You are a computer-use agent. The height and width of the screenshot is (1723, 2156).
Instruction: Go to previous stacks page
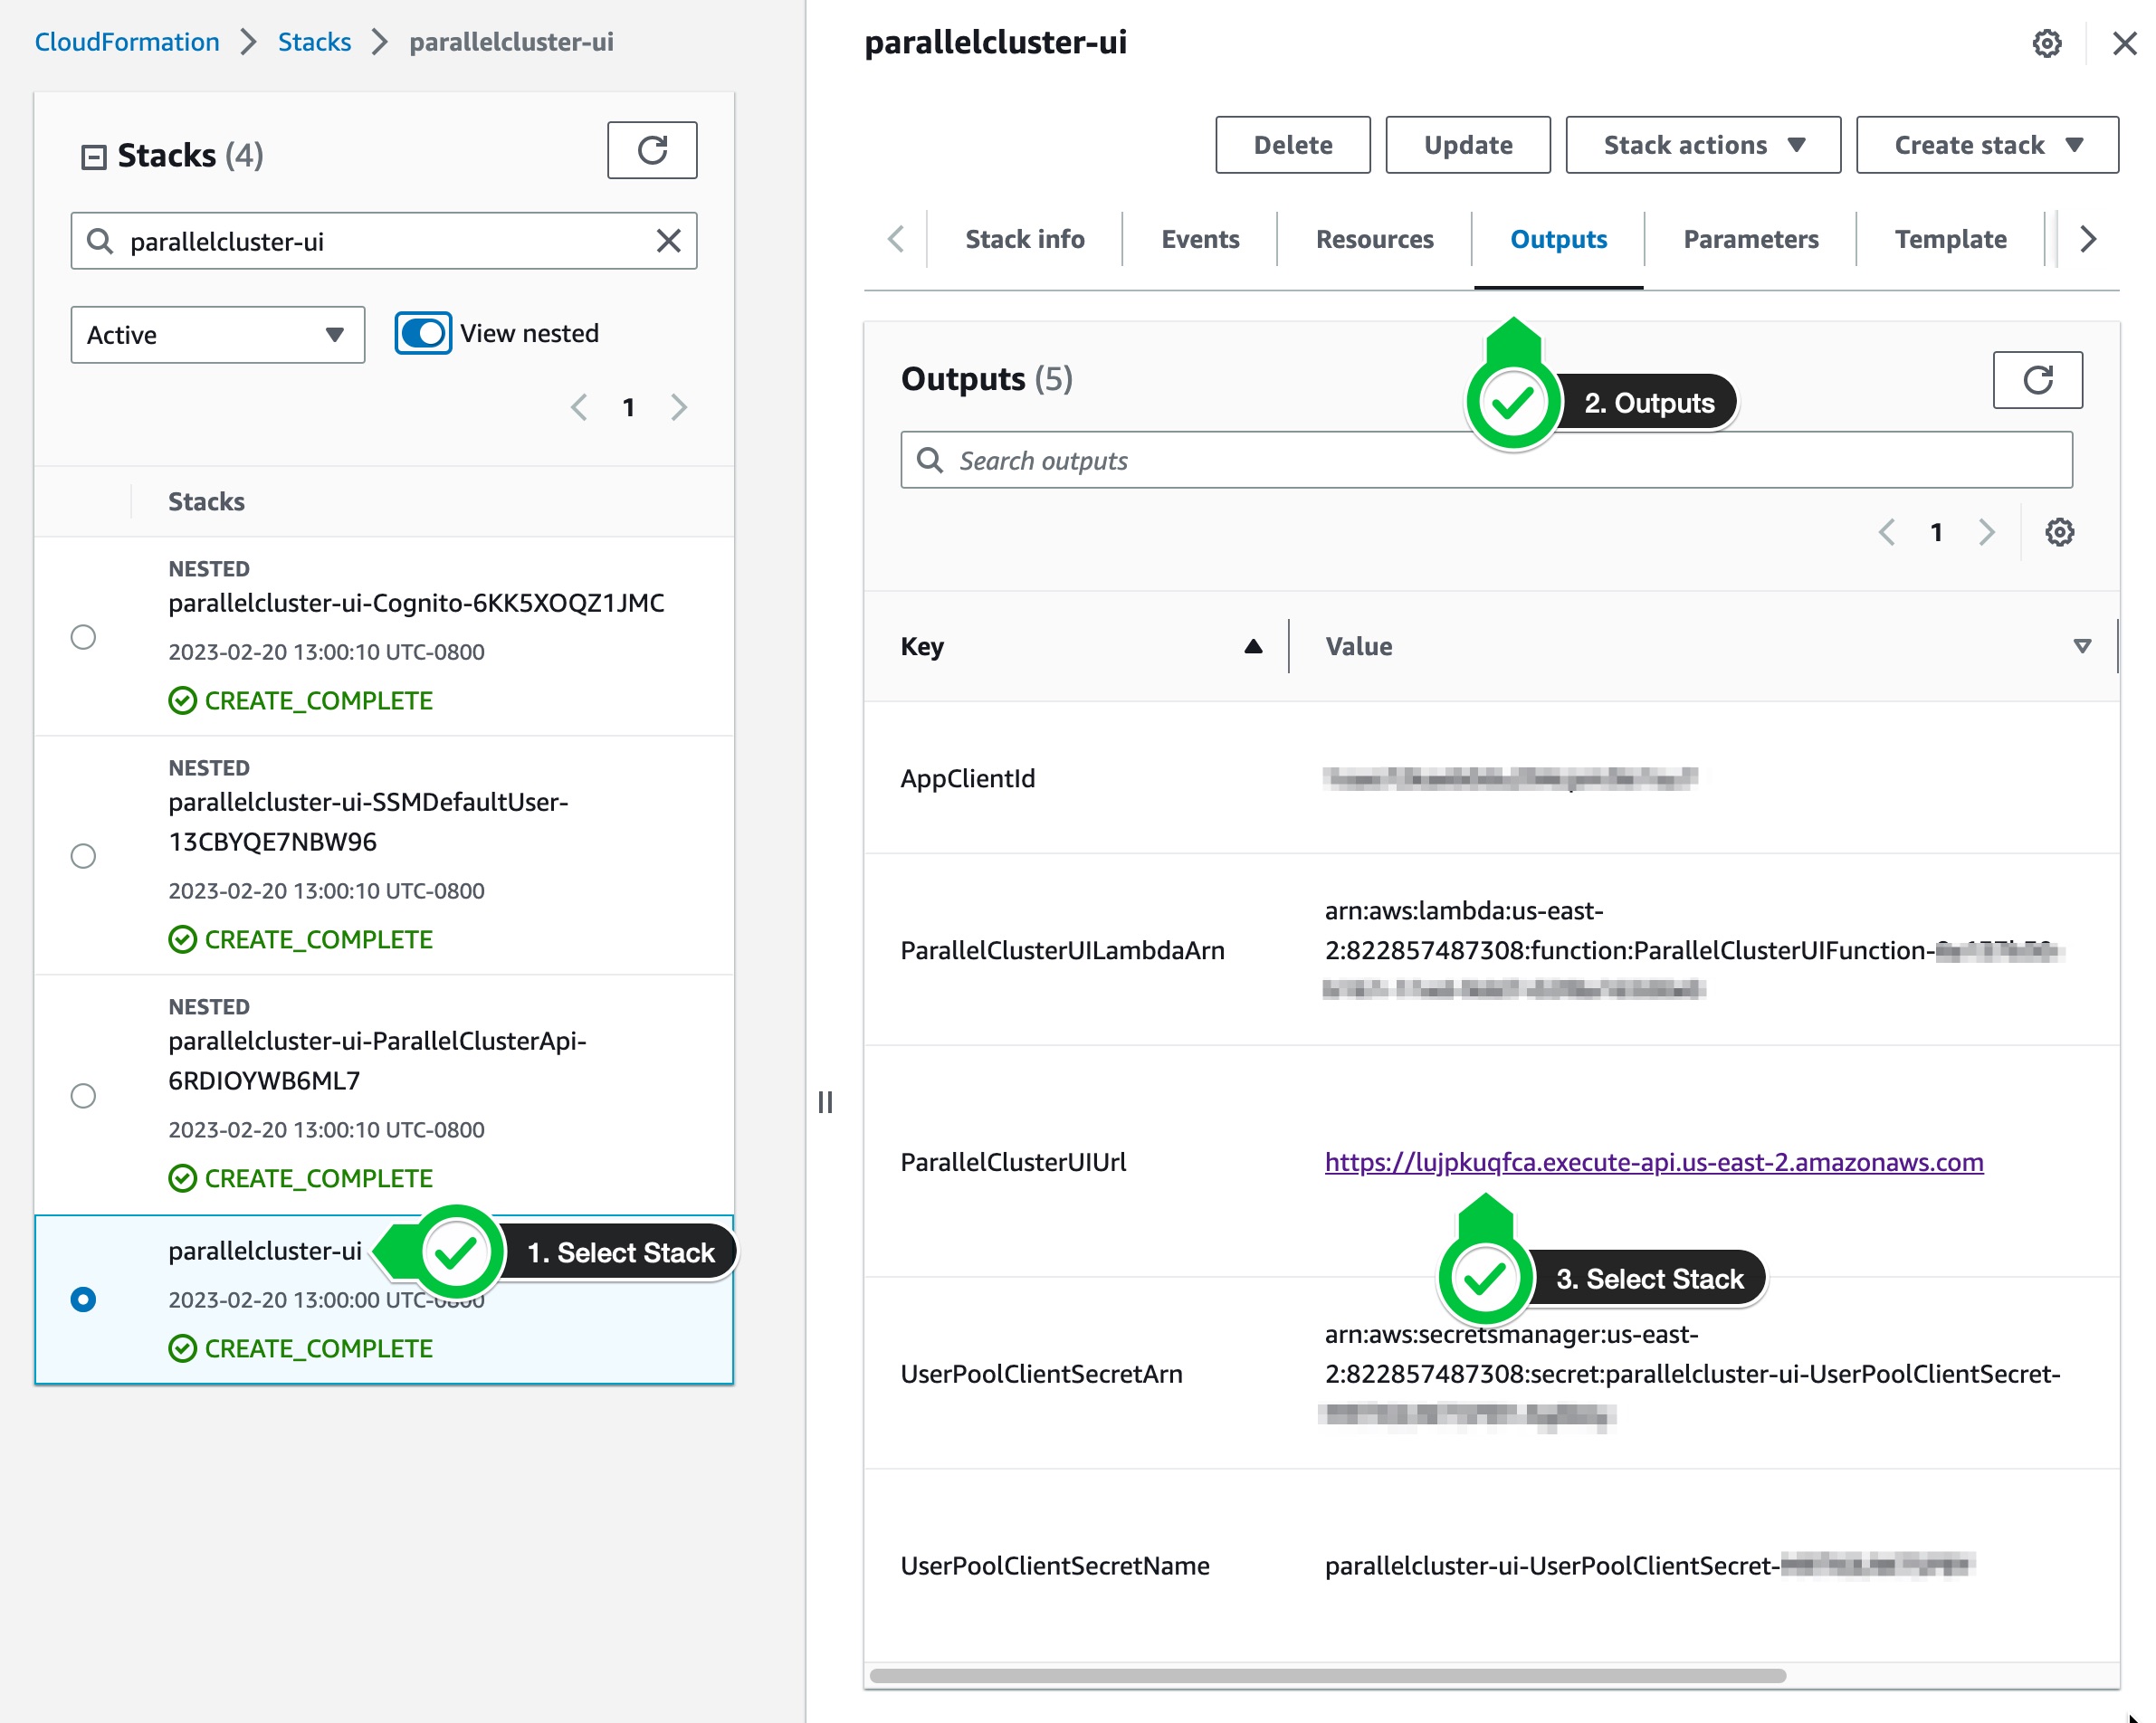point(579,408)
